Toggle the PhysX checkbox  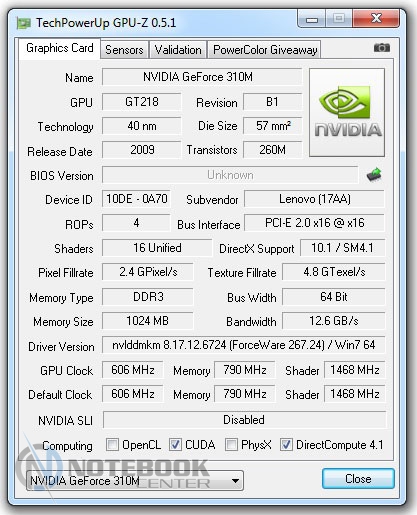click(x=231, y=444)
